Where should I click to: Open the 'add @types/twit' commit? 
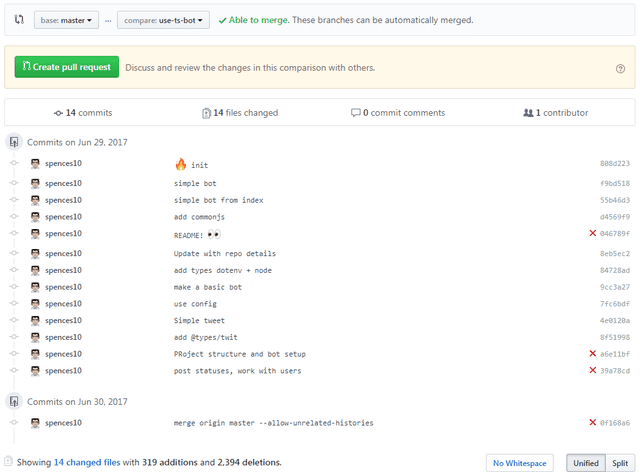click(x=206, y=338)
